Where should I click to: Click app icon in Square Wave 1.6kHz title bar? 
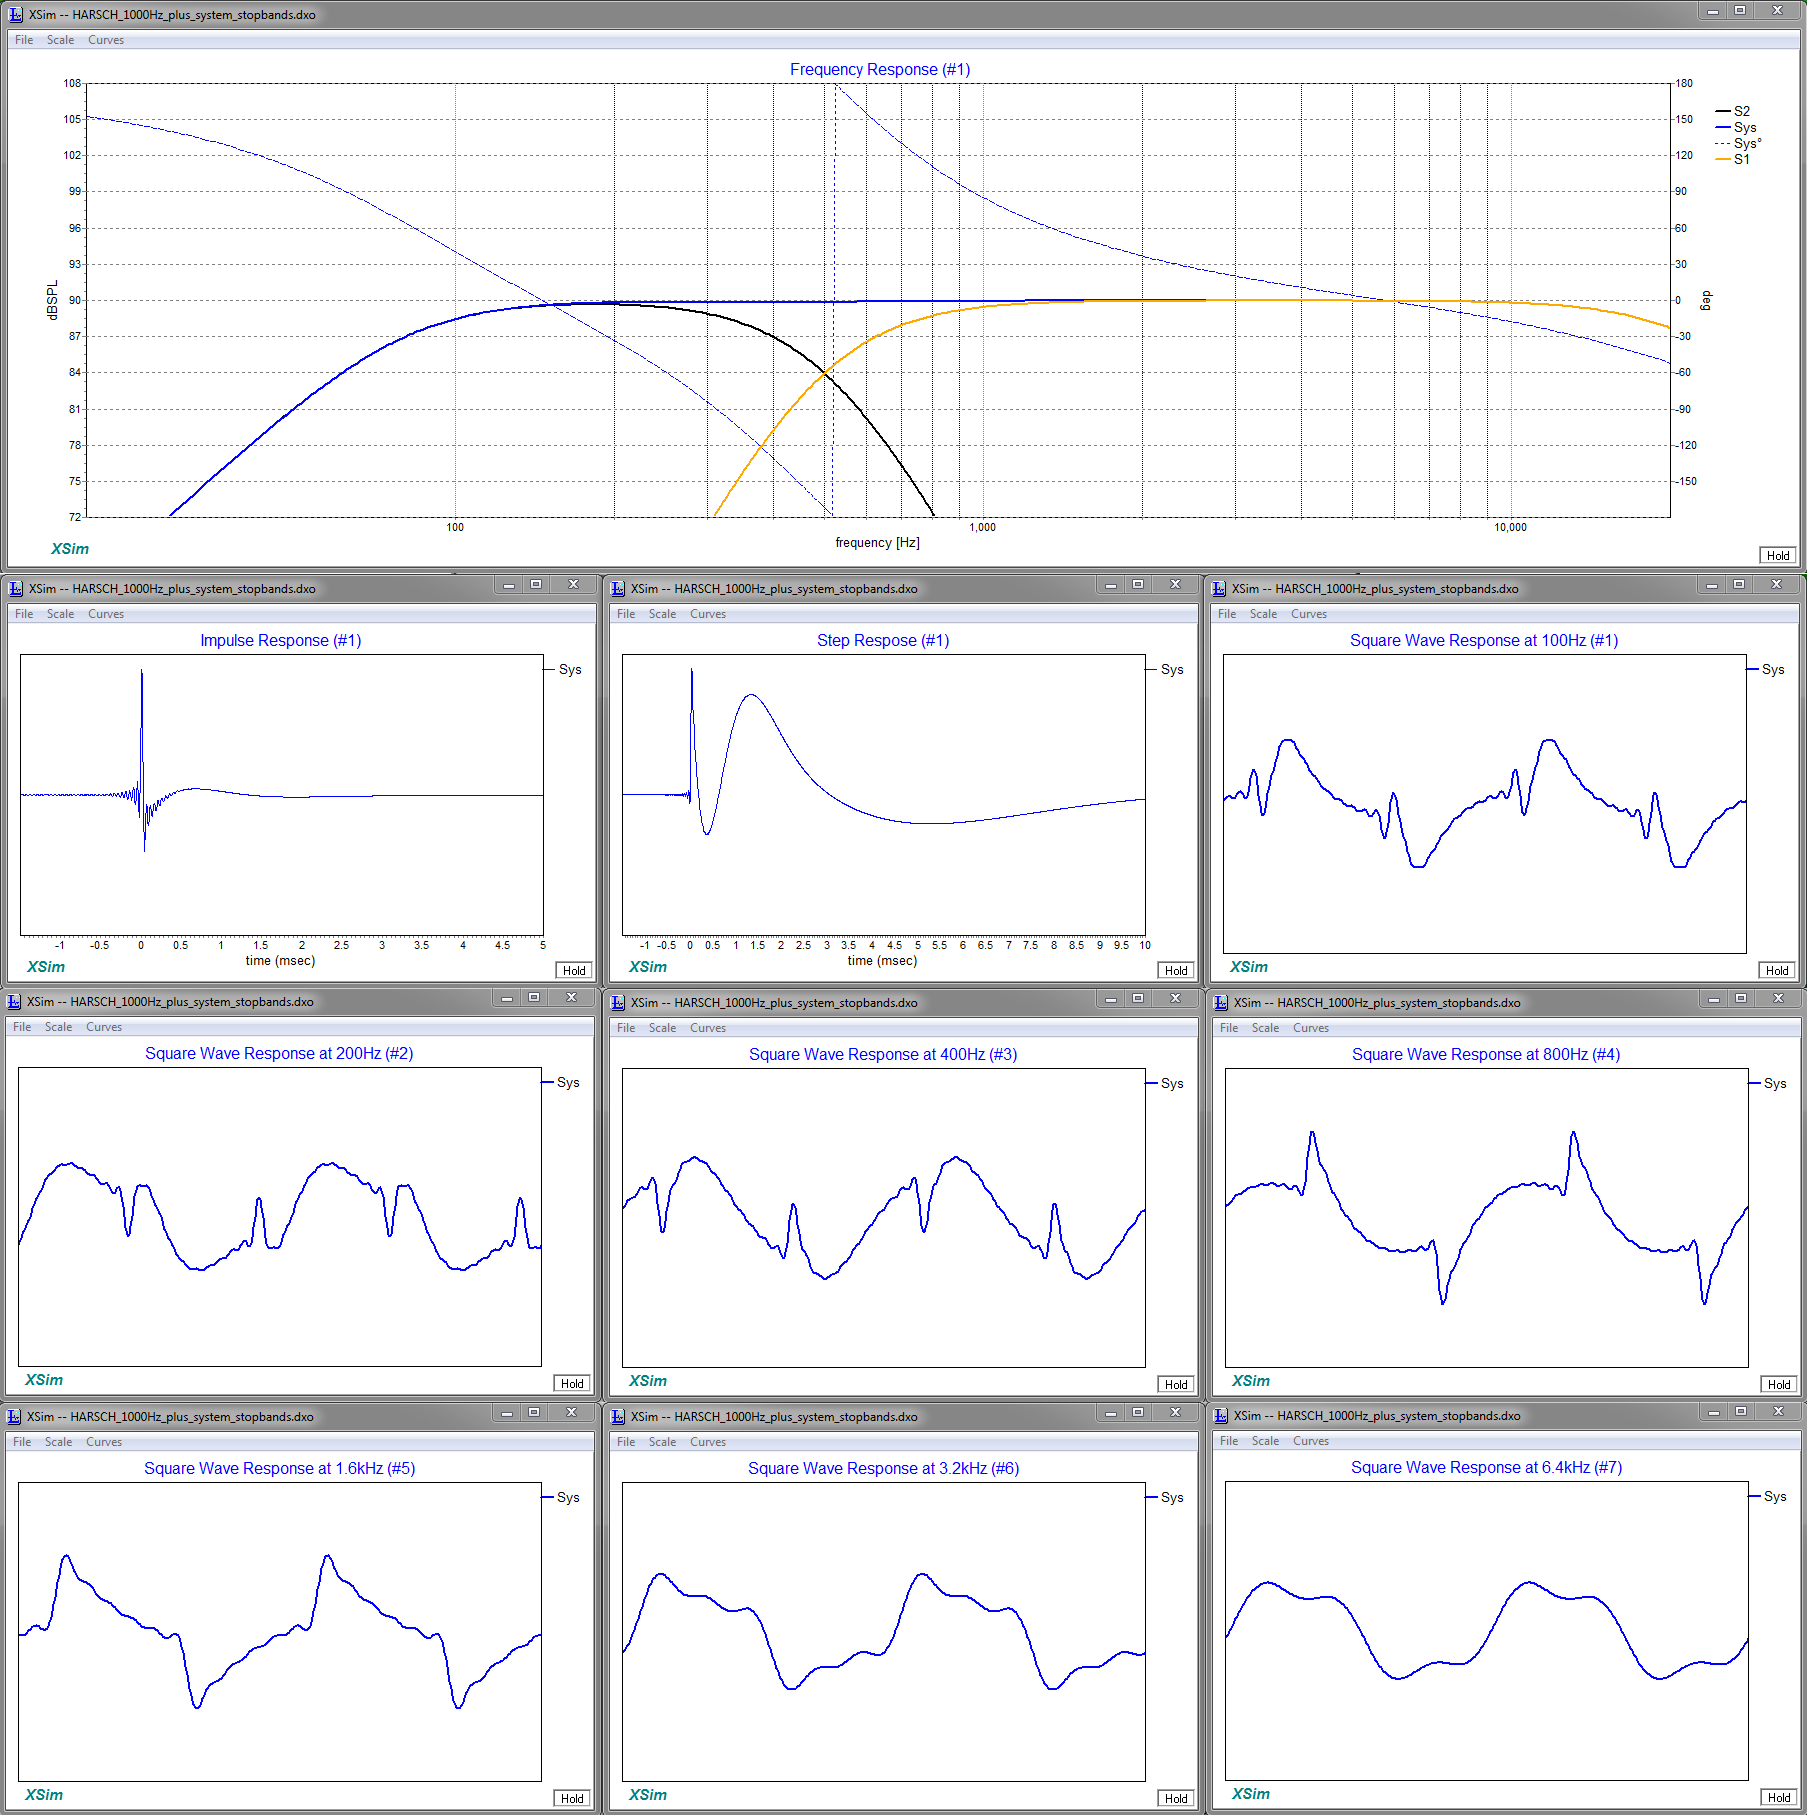click(13, 1417)
